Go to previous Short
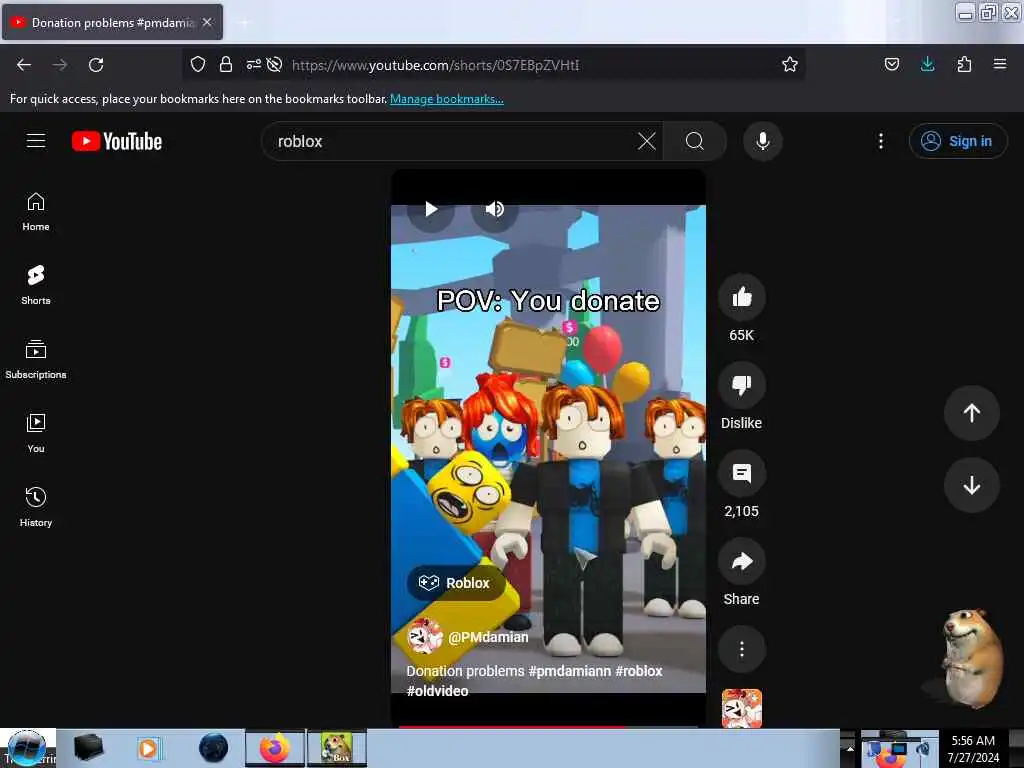Screen dimensions: 1024x768 [971, 413]
